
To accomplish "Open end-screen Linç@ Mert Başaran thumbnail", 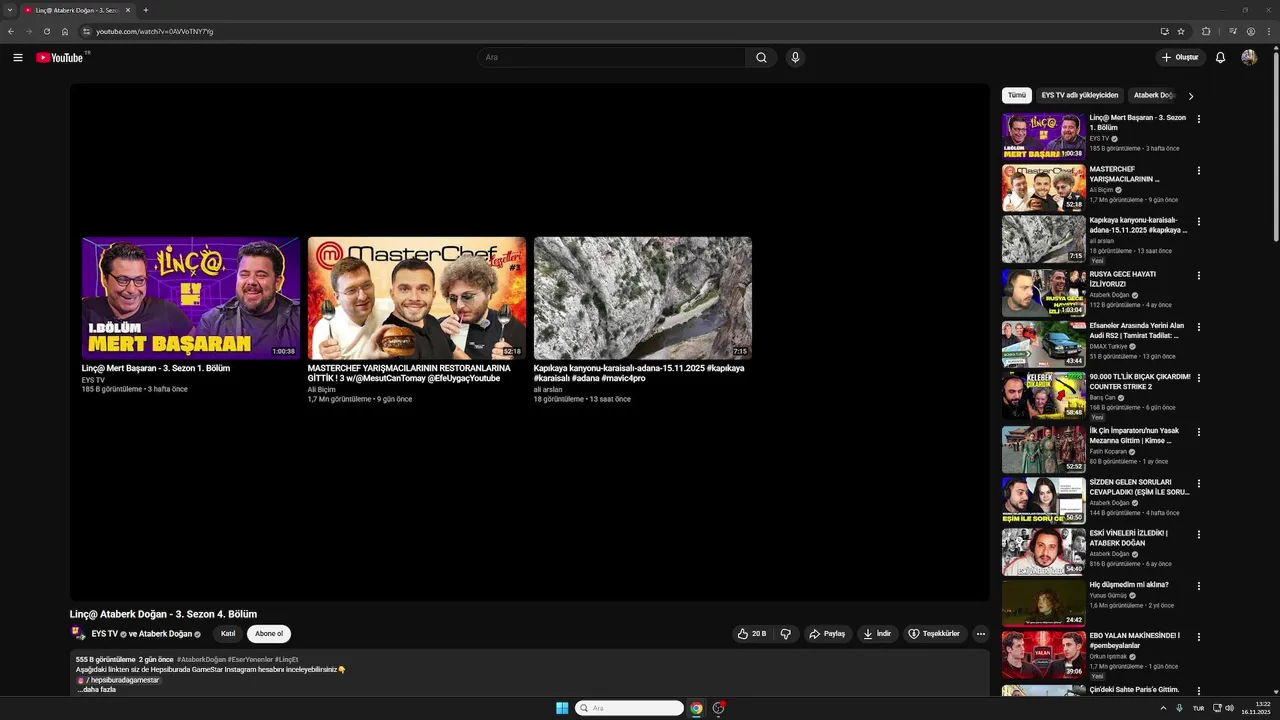I will coord(191,298).
